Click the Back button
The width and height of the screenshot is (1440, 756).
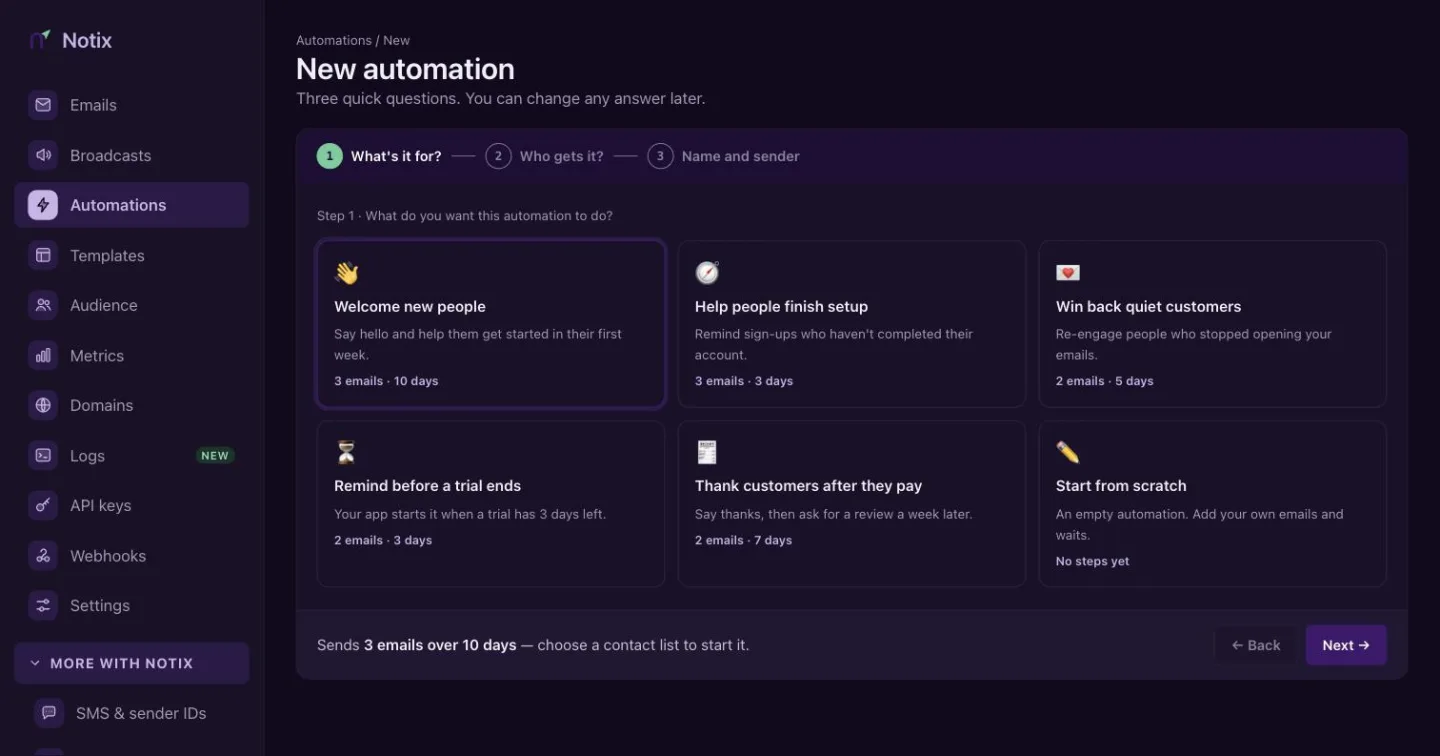[x=1256, y=645]
